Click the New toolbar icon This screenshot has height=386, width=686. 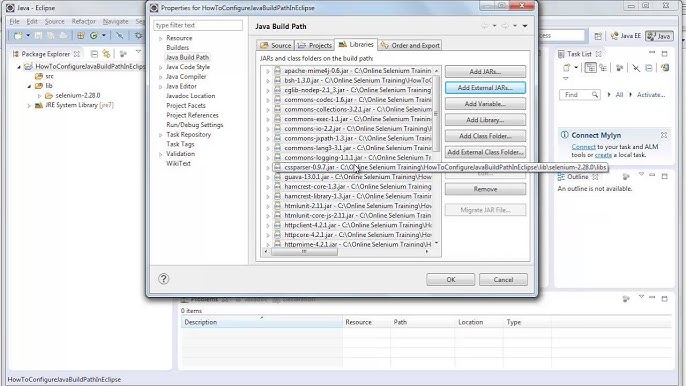(18, 35)
